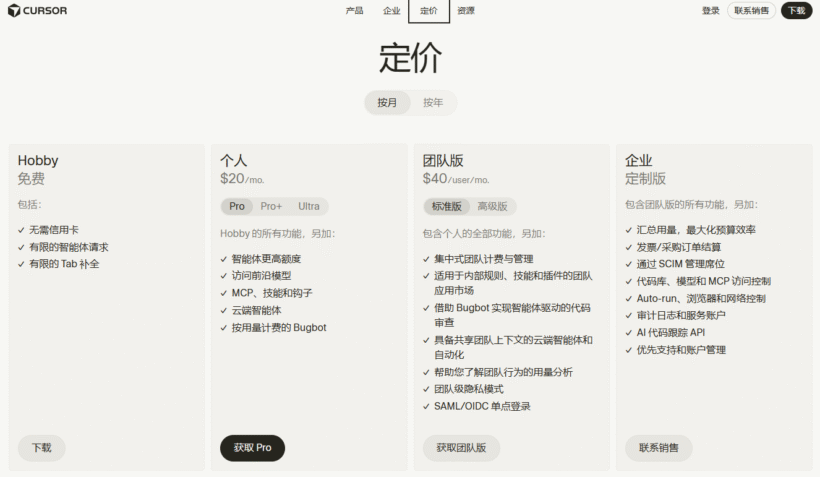Image resolution: width=820 pixels, height=477 pixels.
Task: Open the 资源 menu
Action: click(466, 10)
